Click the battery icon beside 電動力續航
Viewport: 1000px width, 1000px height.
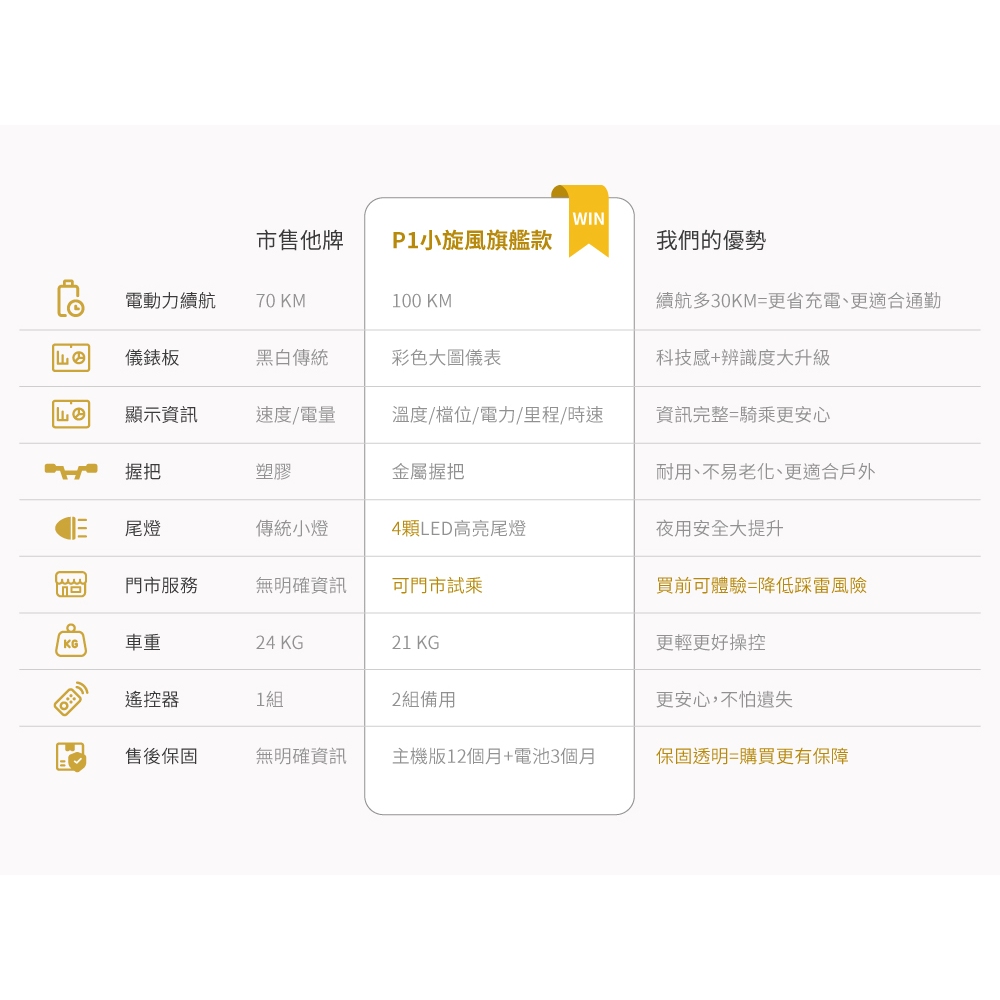(71, 298)
